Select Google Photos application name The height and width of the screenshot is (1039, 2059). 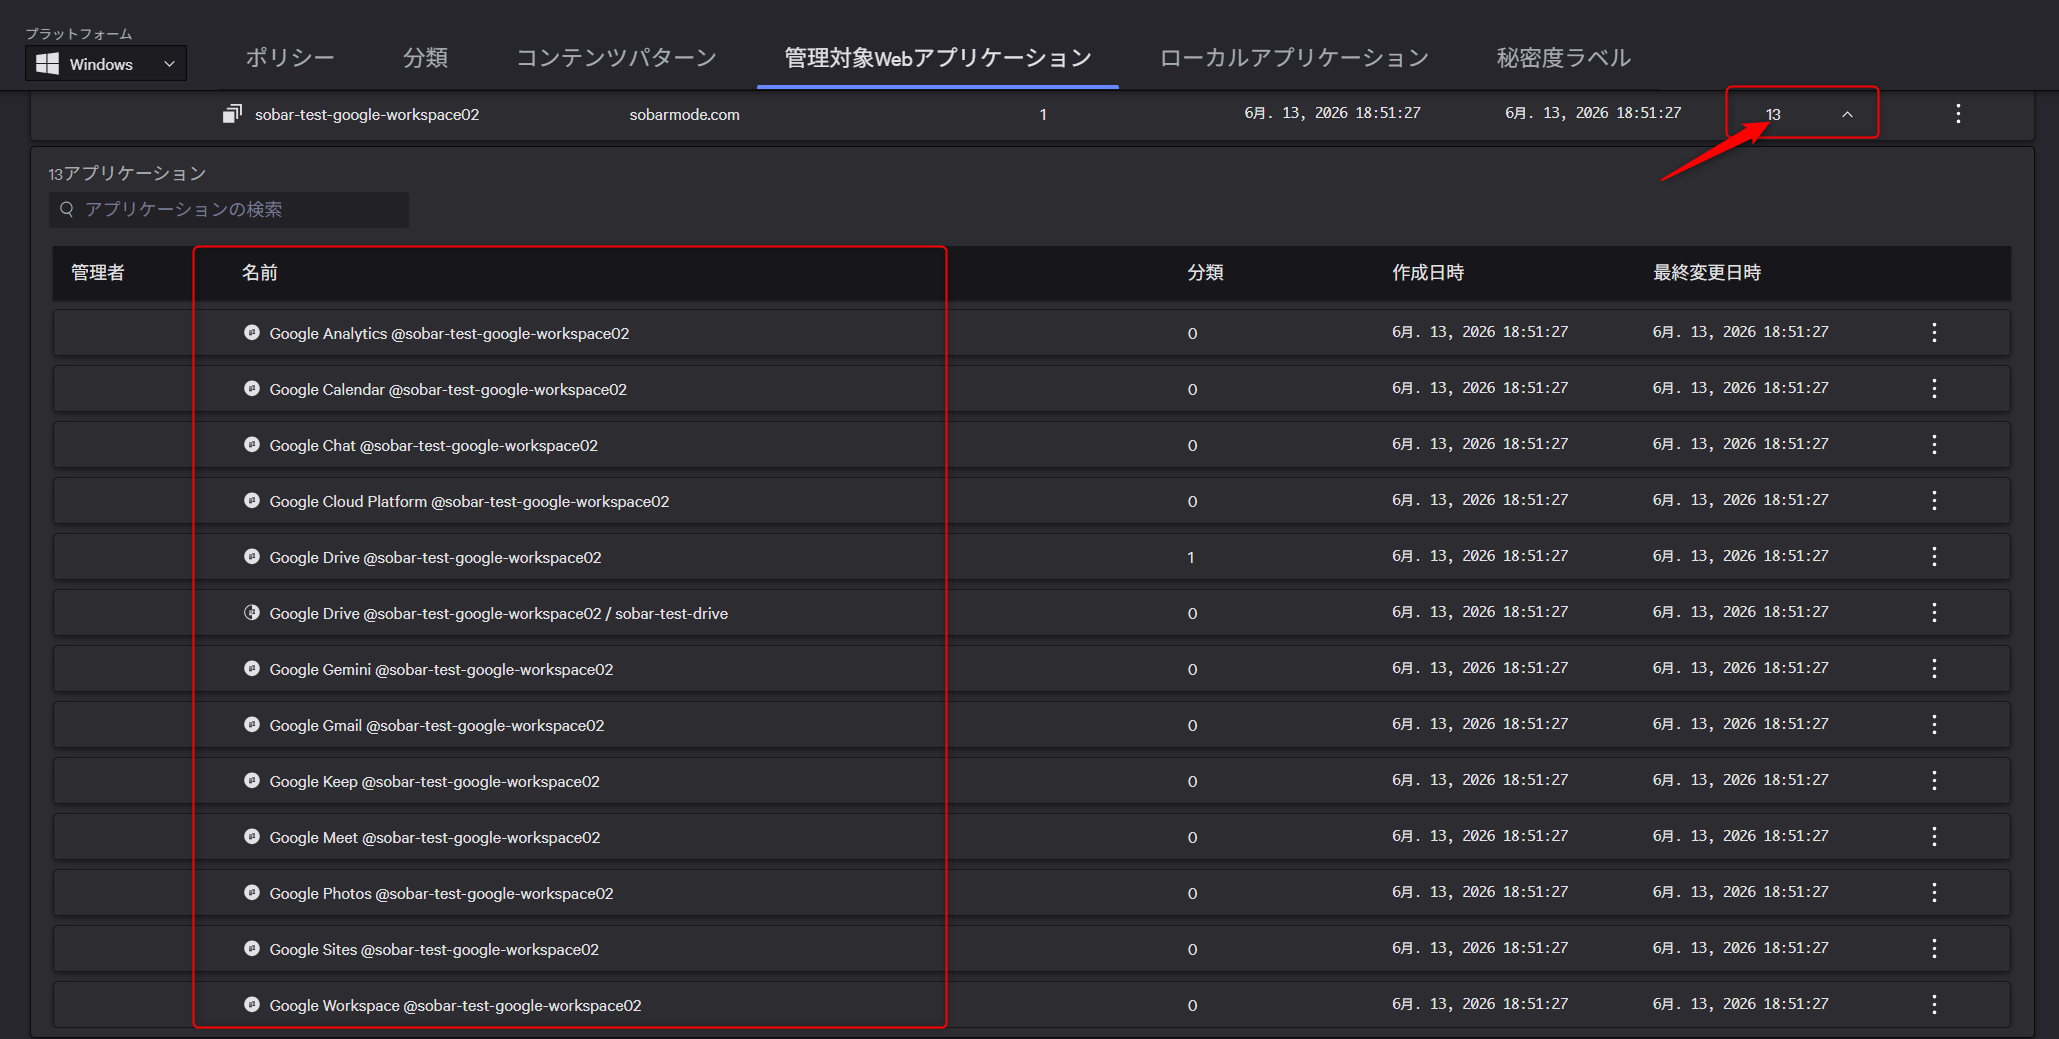[441, 893]
